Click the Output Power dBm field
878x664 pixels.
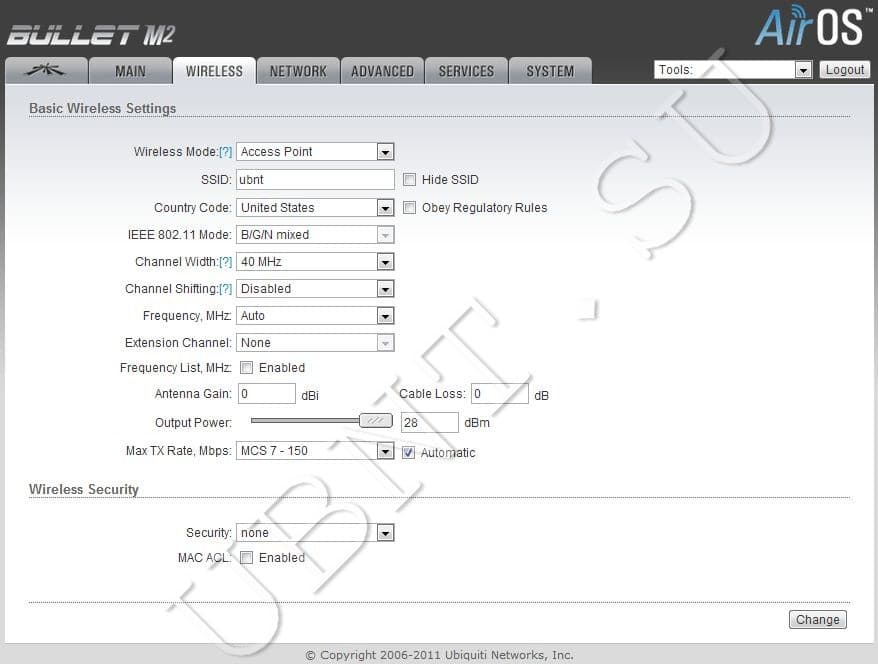pos(429,422)
